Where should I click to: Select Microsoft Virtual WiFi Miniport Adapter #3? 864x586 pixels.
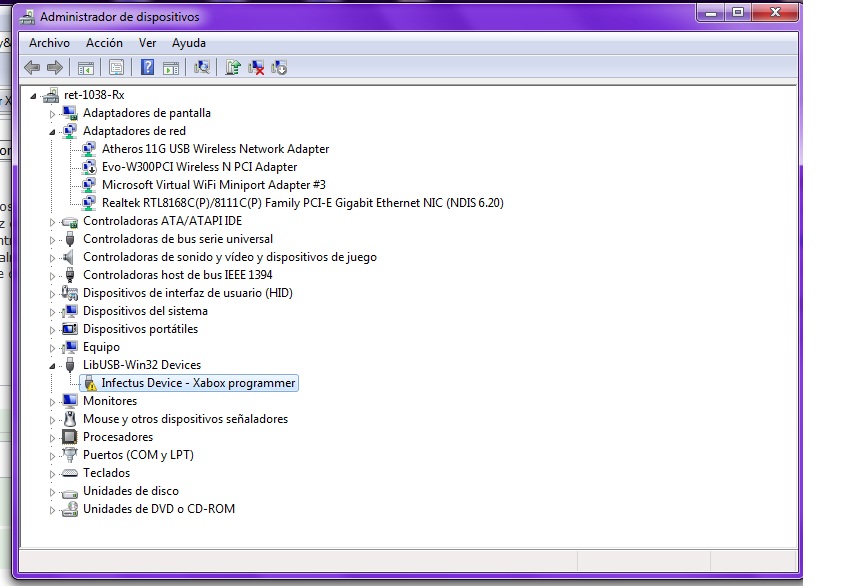pyautogui.click(x=214, y=185)
